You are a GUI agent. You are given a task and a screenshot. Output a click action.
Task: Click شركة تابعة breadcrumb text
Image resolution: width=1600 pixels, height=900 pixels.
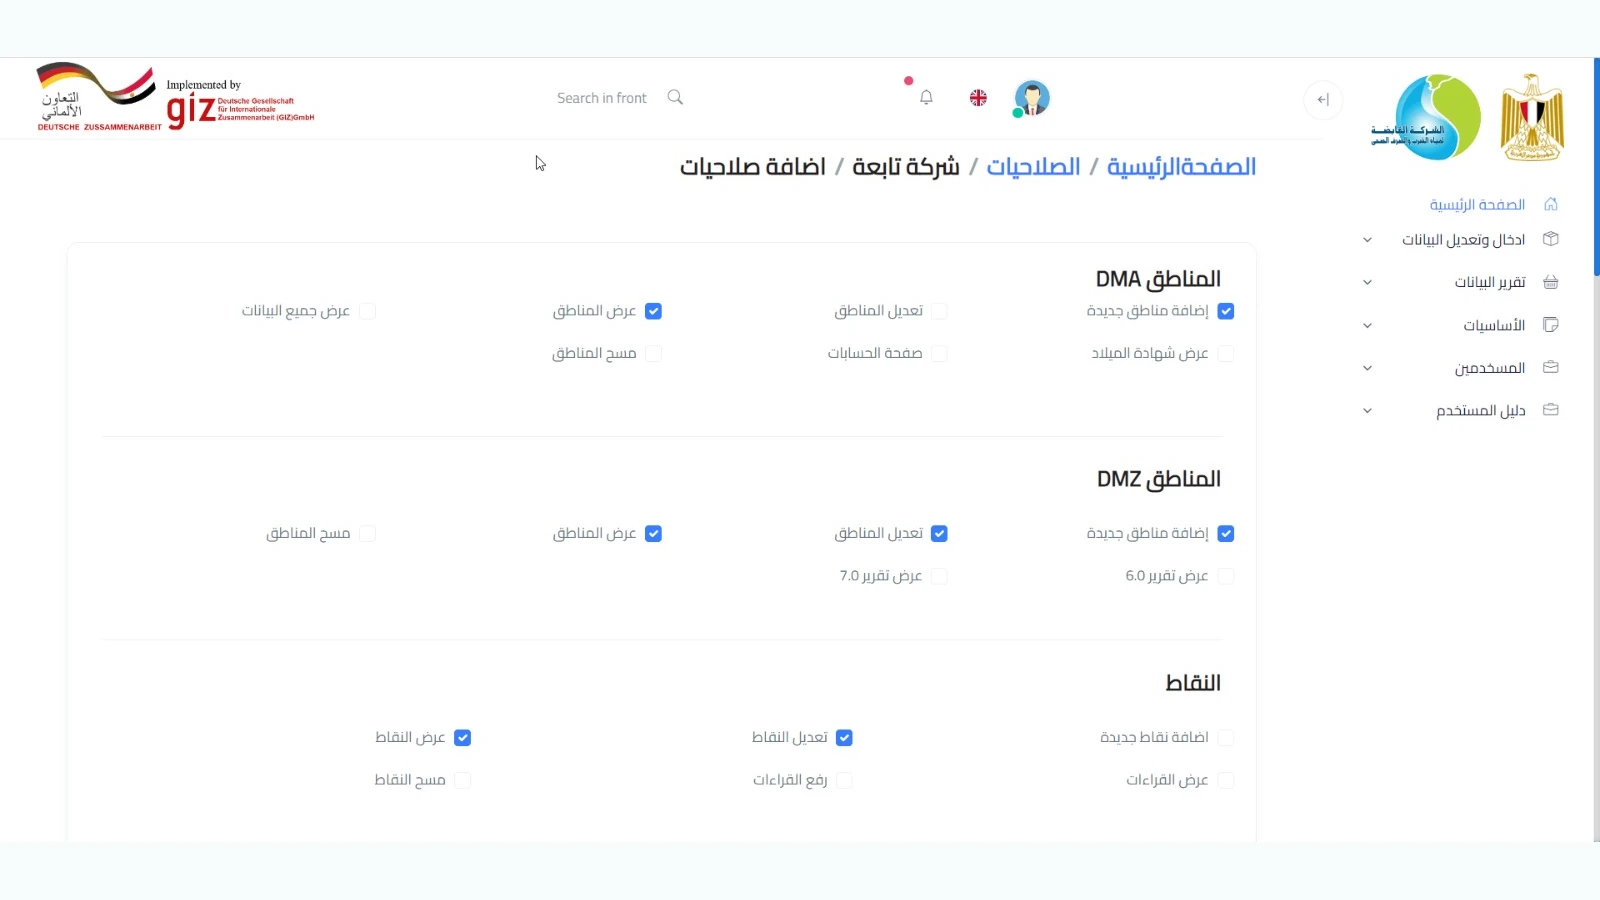(x=905, y=167)
